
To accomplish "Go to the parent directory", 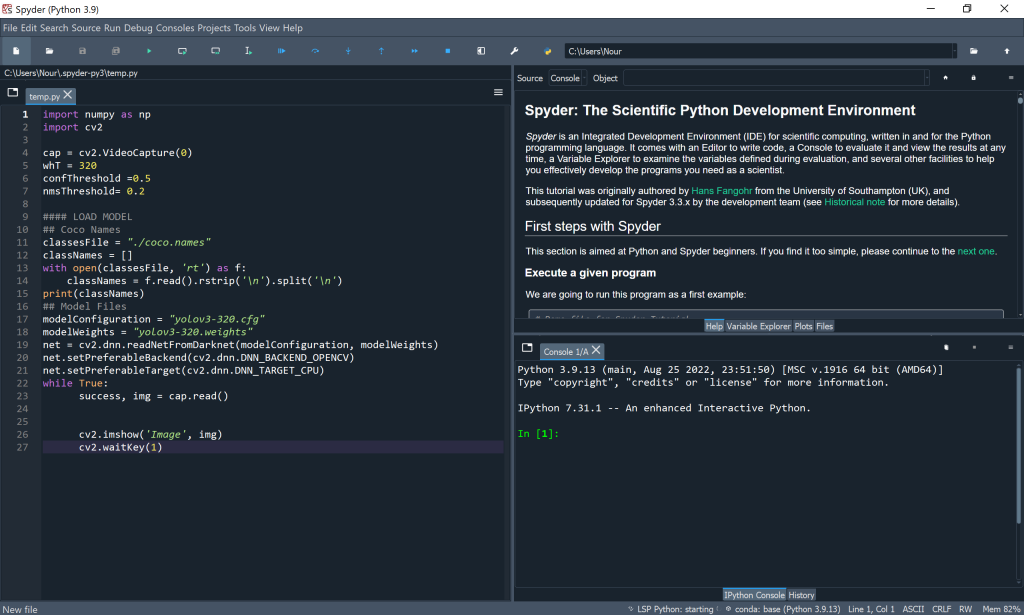I will [1006, 51].
